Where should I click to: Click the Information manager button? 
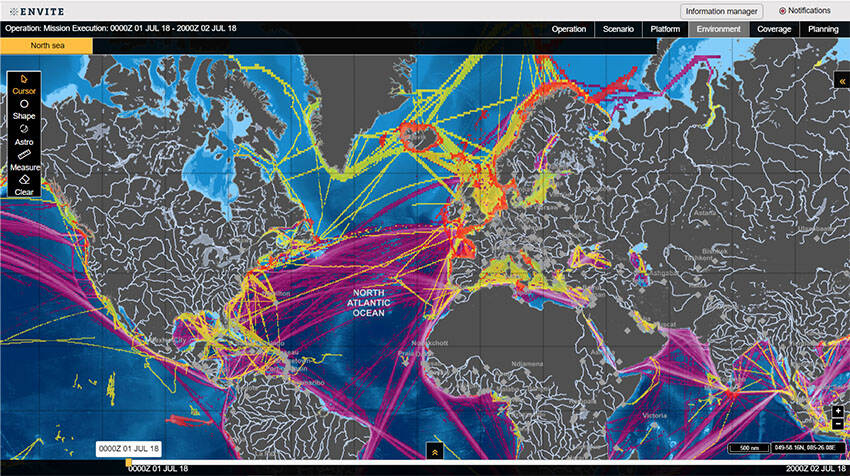(x=721, y=11)
